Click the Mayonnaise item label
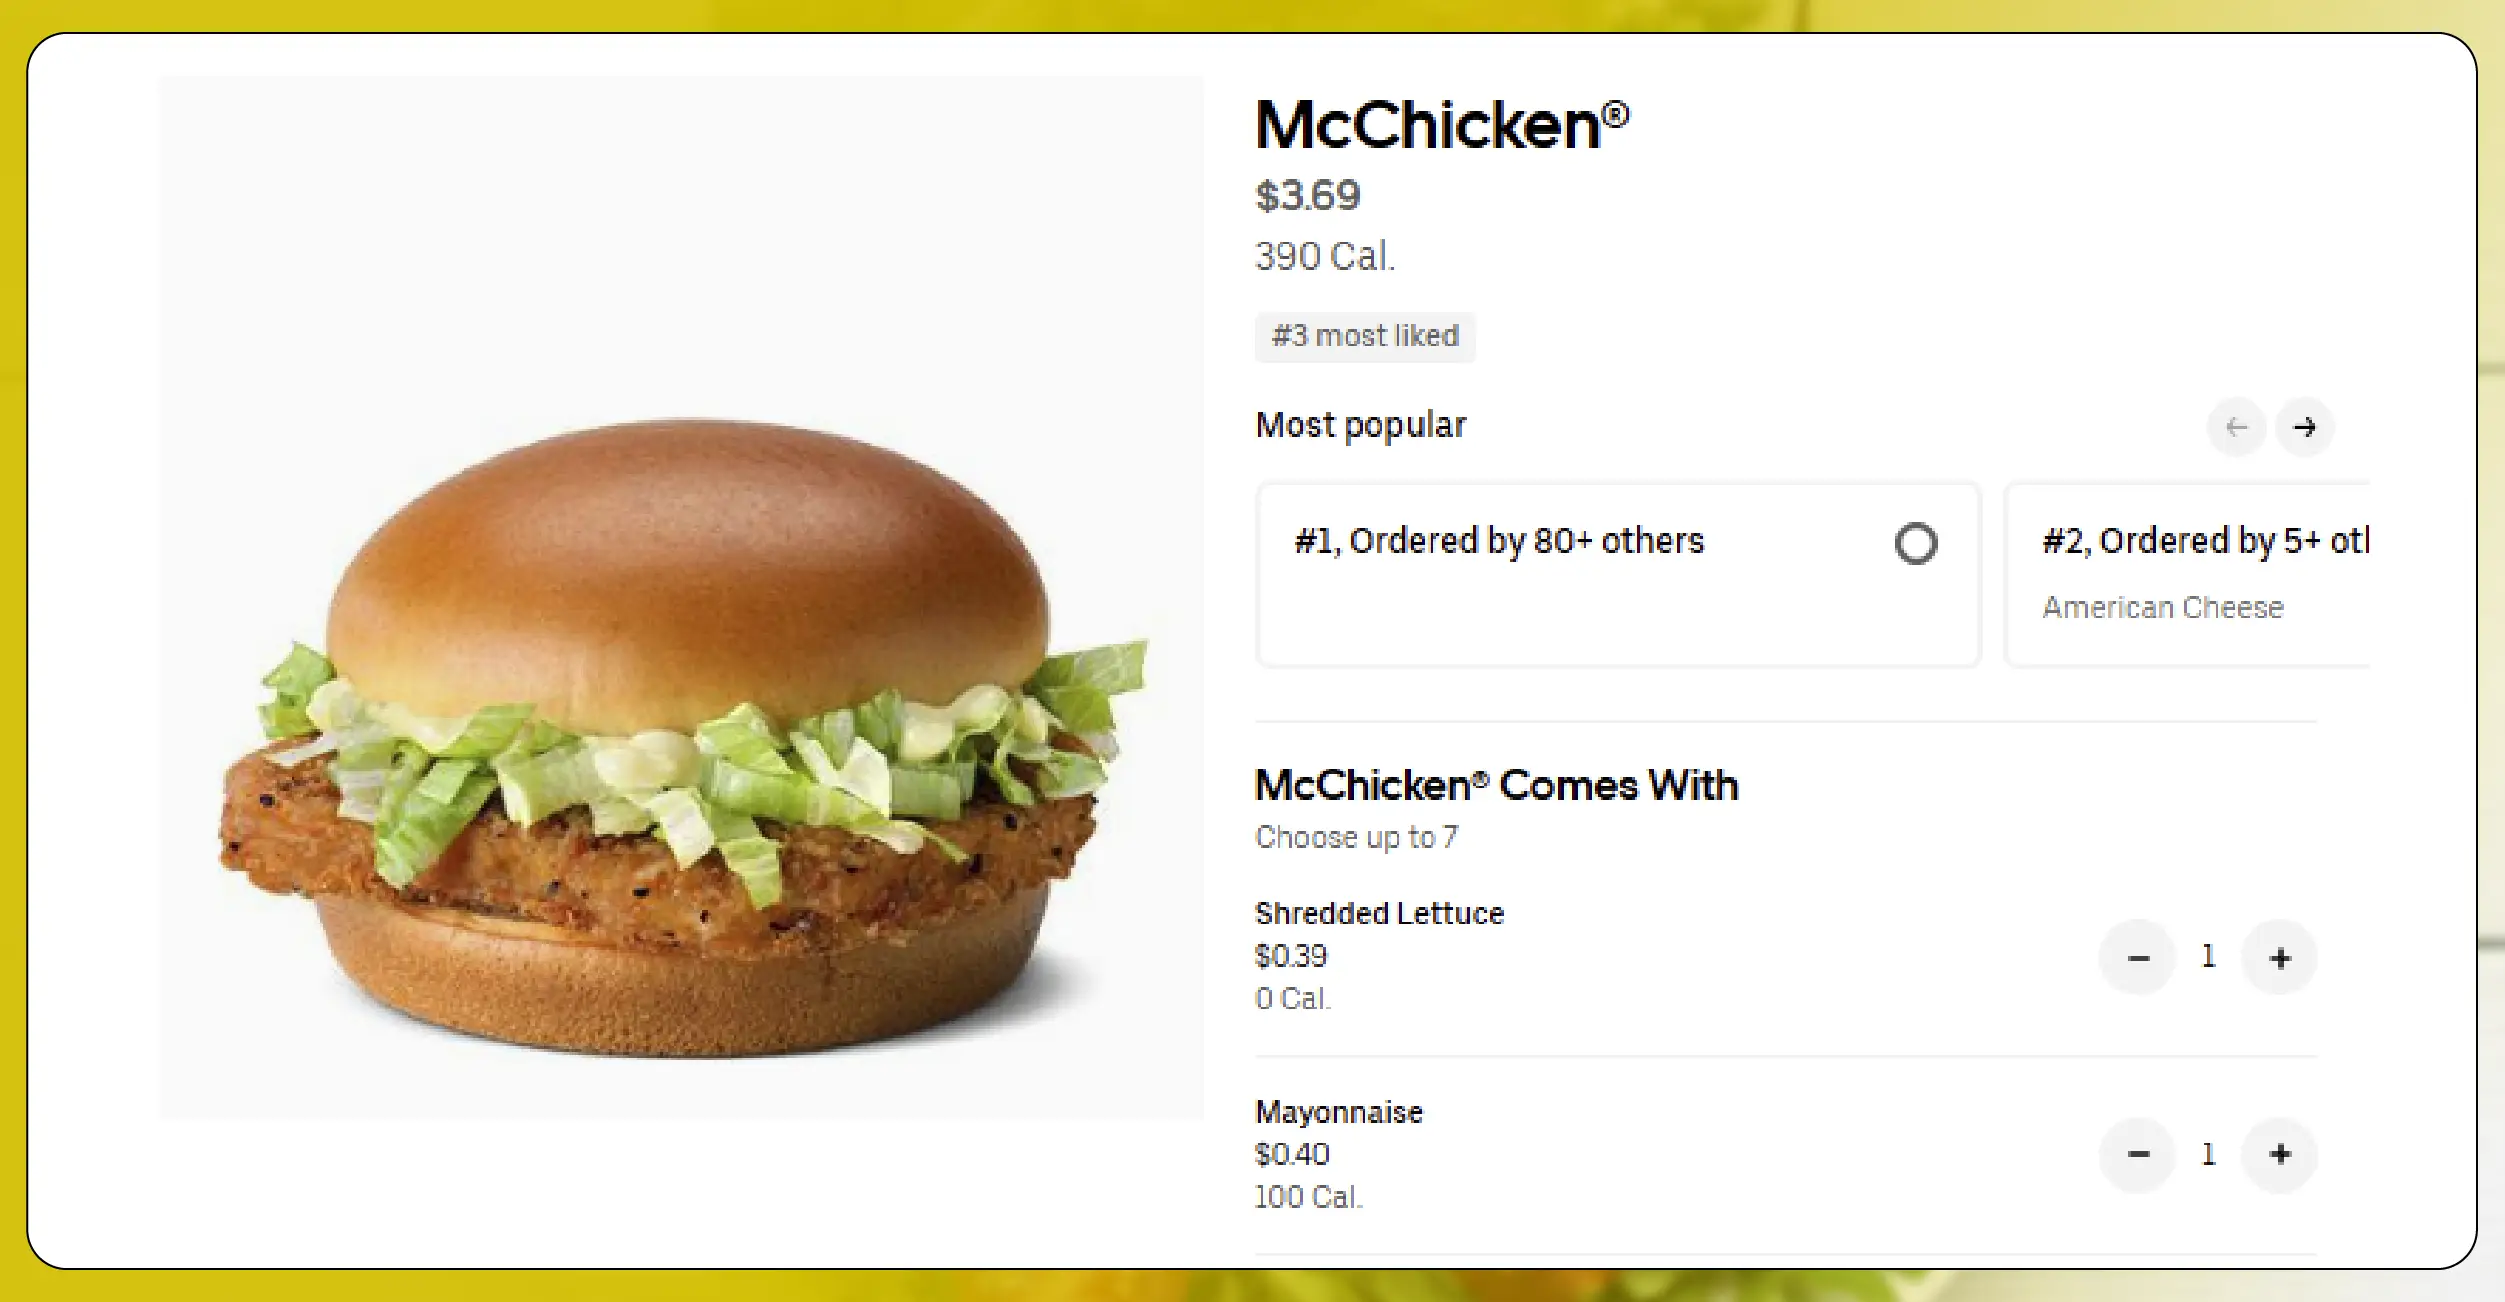 click(x=1339, y=1112)
